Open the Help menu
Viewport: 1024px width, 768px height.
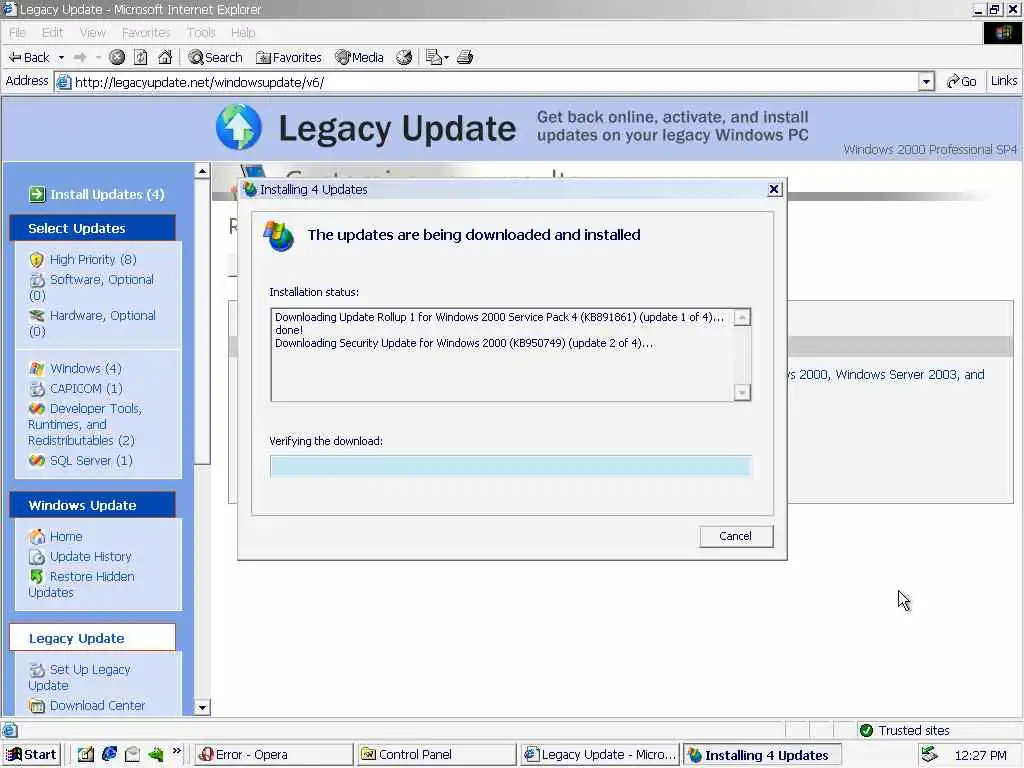(243, 33)
